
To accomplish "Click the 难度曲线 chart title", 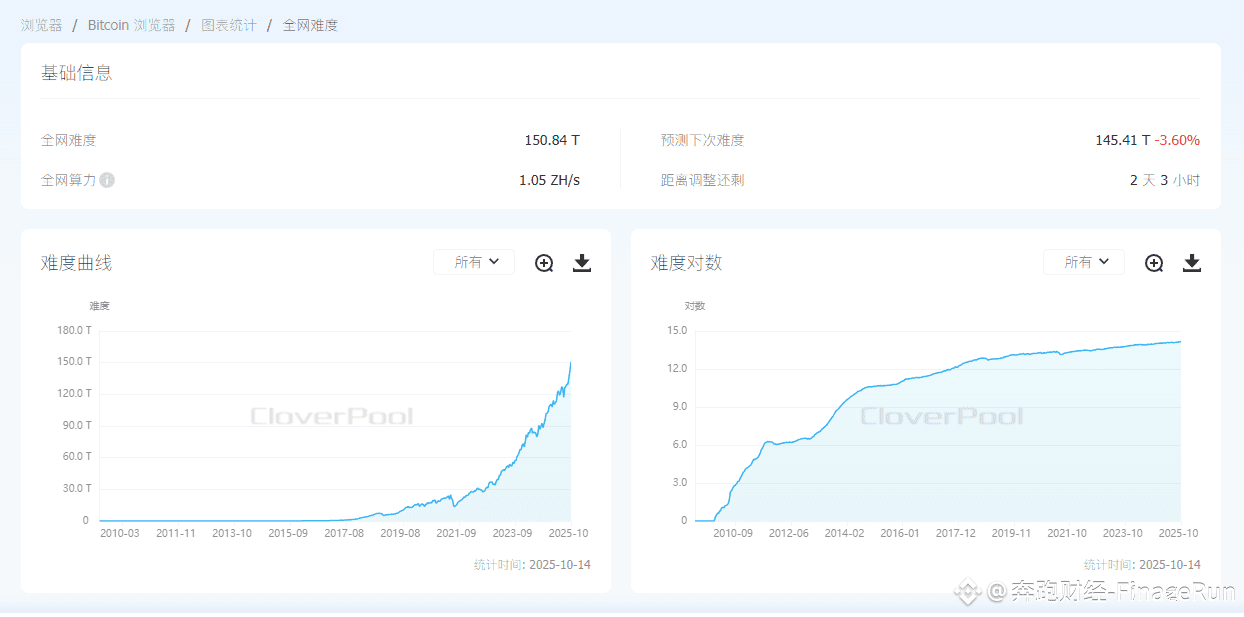I will click(x=76, y=263).
